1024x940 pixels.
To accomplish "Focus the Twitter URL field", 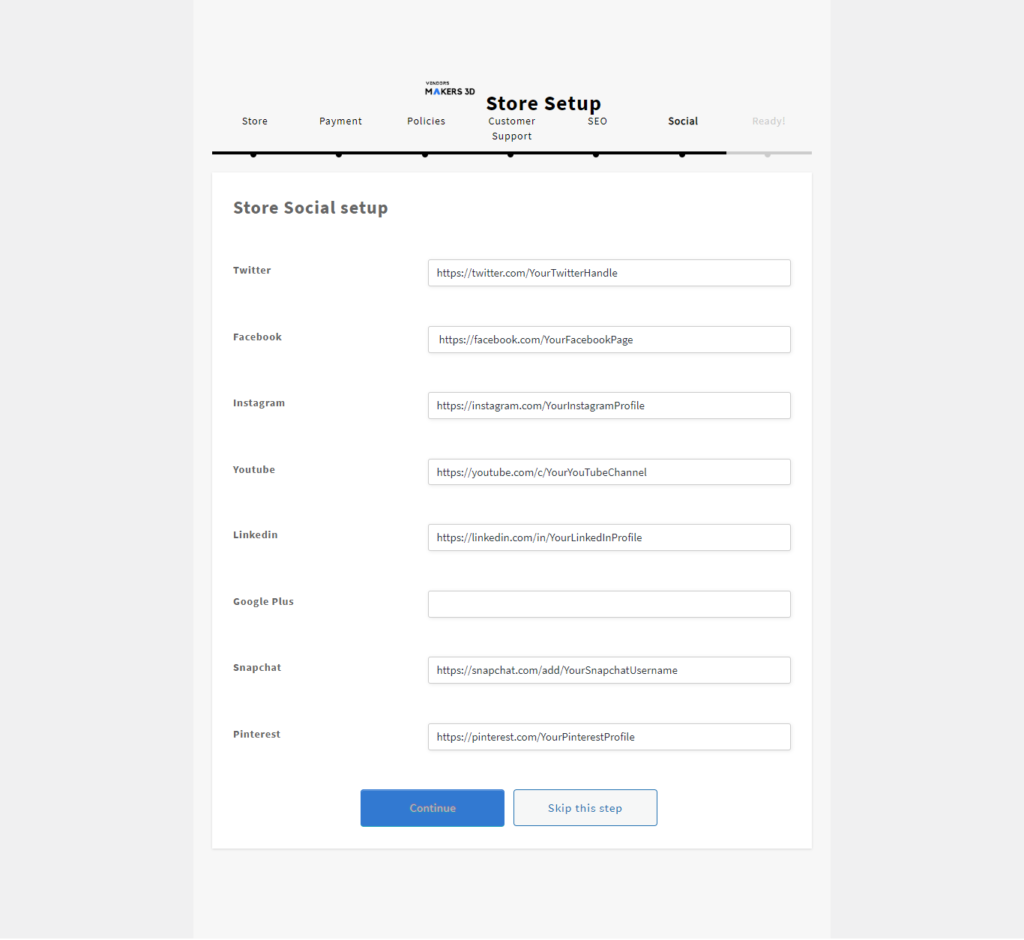I will pos(609,273).
